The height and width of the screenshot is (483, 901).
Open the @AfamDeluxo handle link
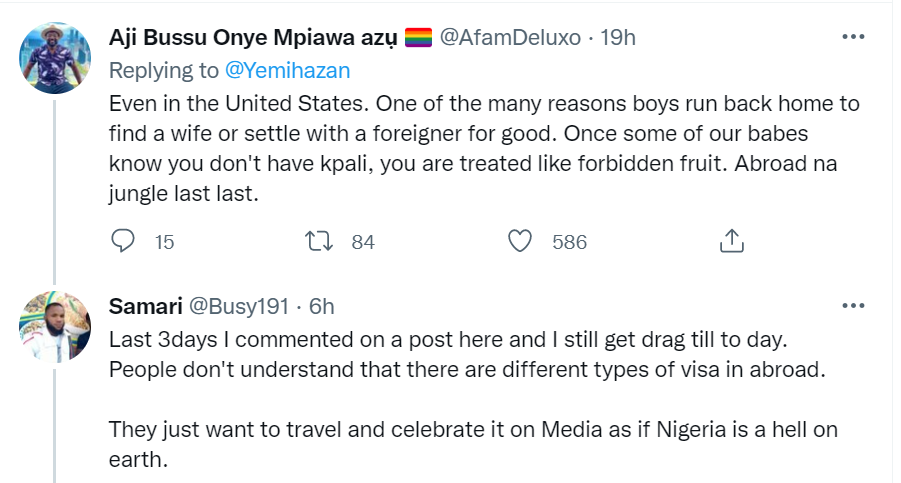[511, 38]
